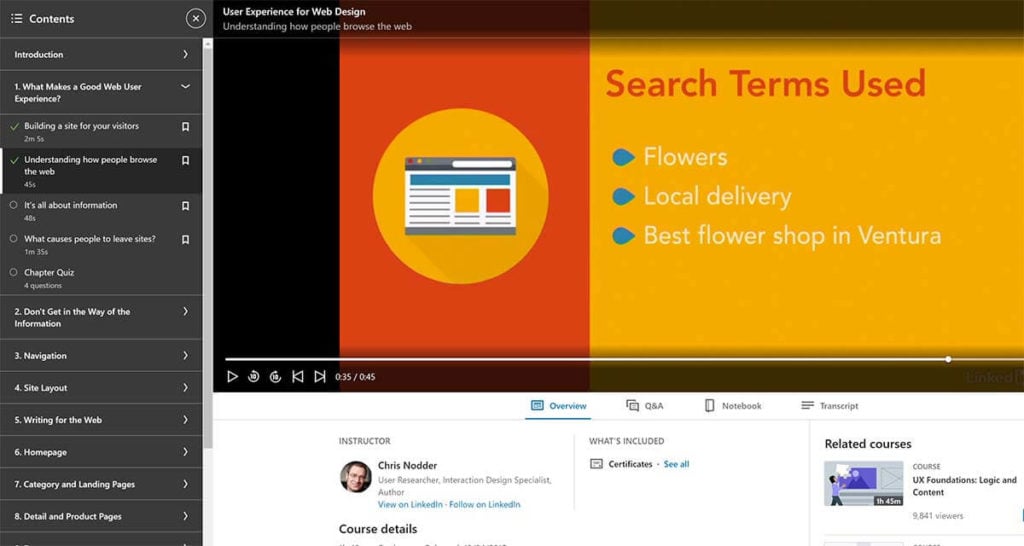Expand the Introduction chapter
Image resolution: width=1024 pixels, height=546 pixels.
pyautogui.click(x=185, y=55)
